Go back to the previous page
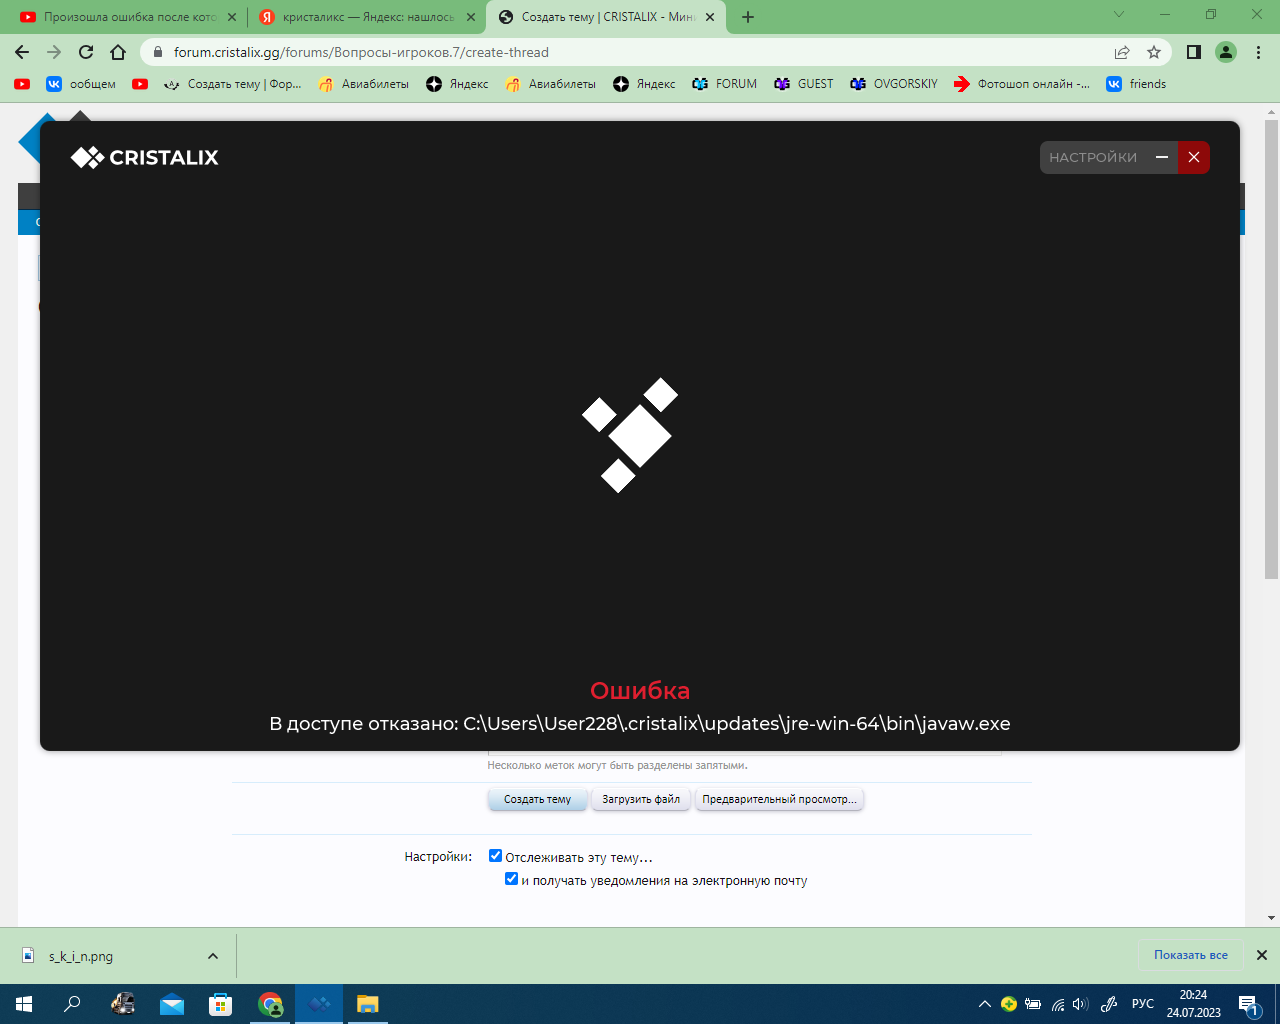 22,52
